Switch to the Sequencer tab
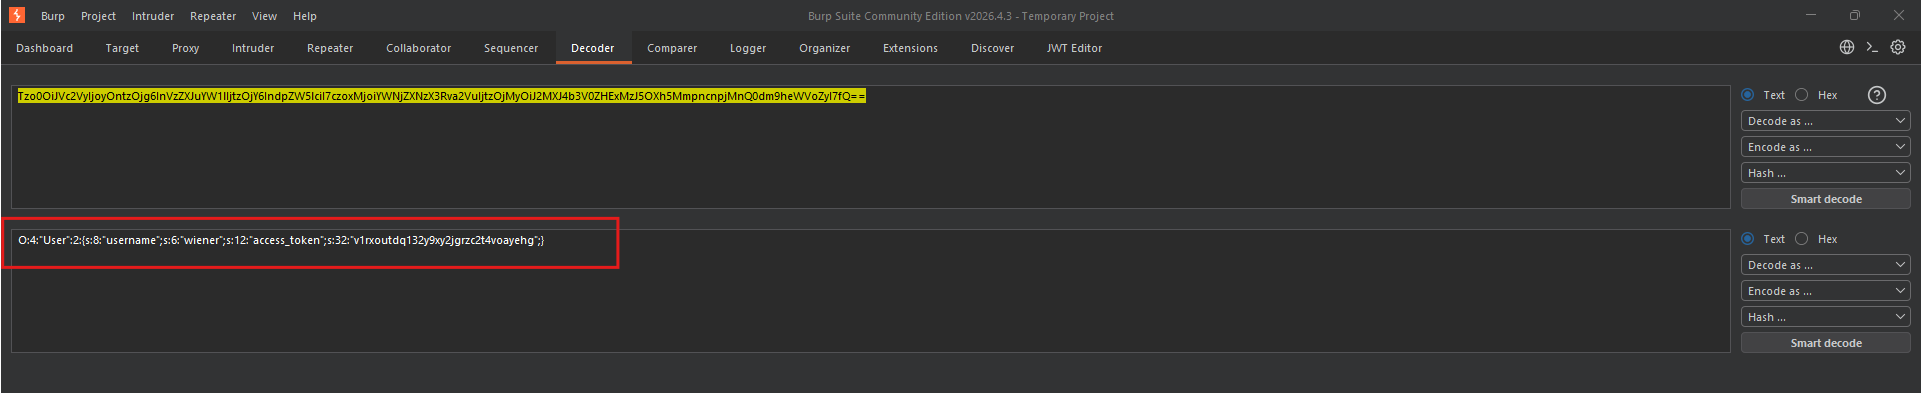This screenshot has height=393, width=1921. [511, 48]
